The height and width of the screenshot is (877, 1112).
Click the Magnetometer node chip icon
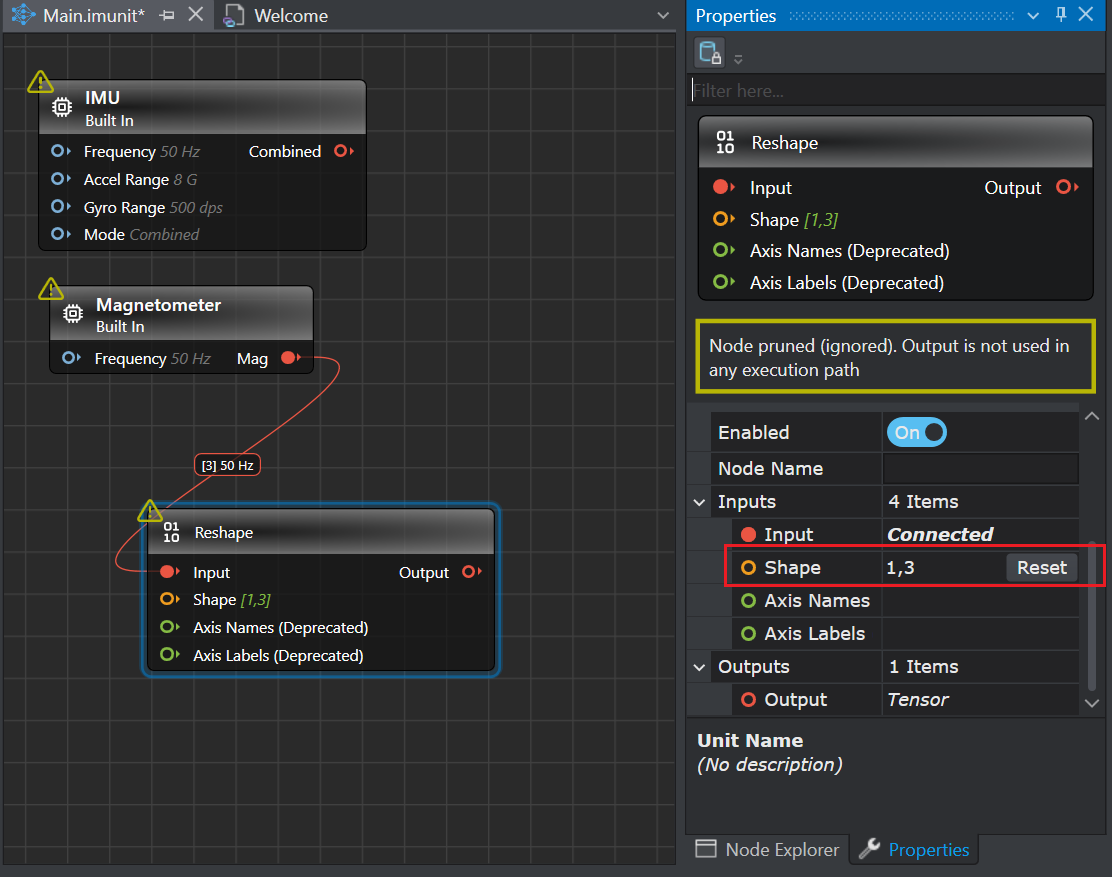tap(72, 313)
